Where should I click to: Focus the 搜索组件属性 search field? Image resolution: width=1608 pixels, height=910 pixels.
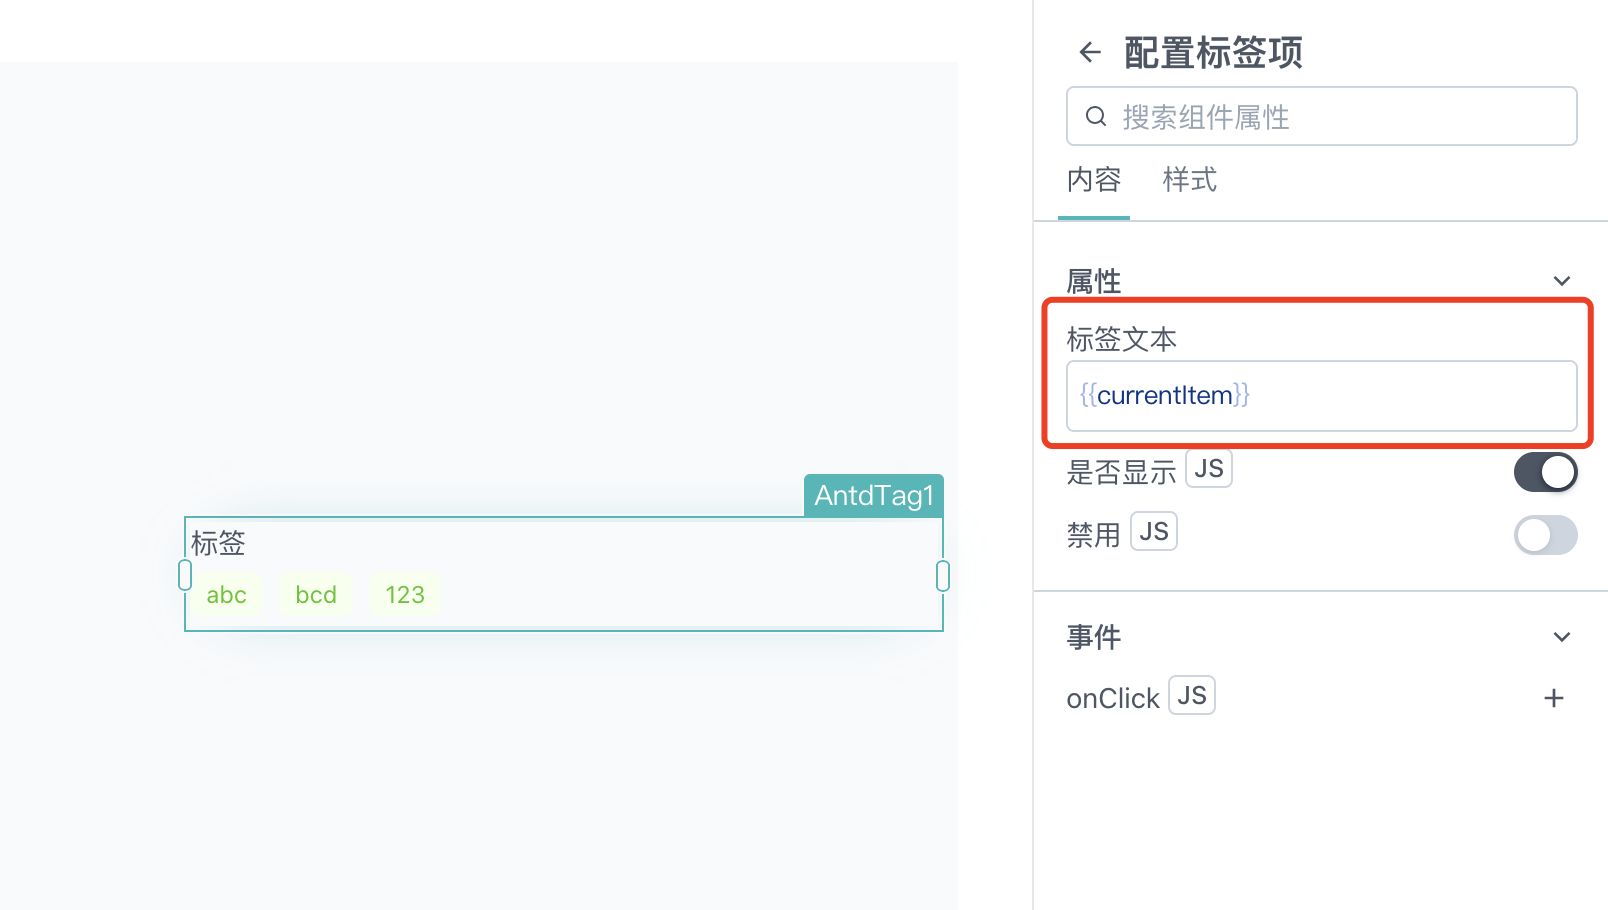pos(1322,116)
